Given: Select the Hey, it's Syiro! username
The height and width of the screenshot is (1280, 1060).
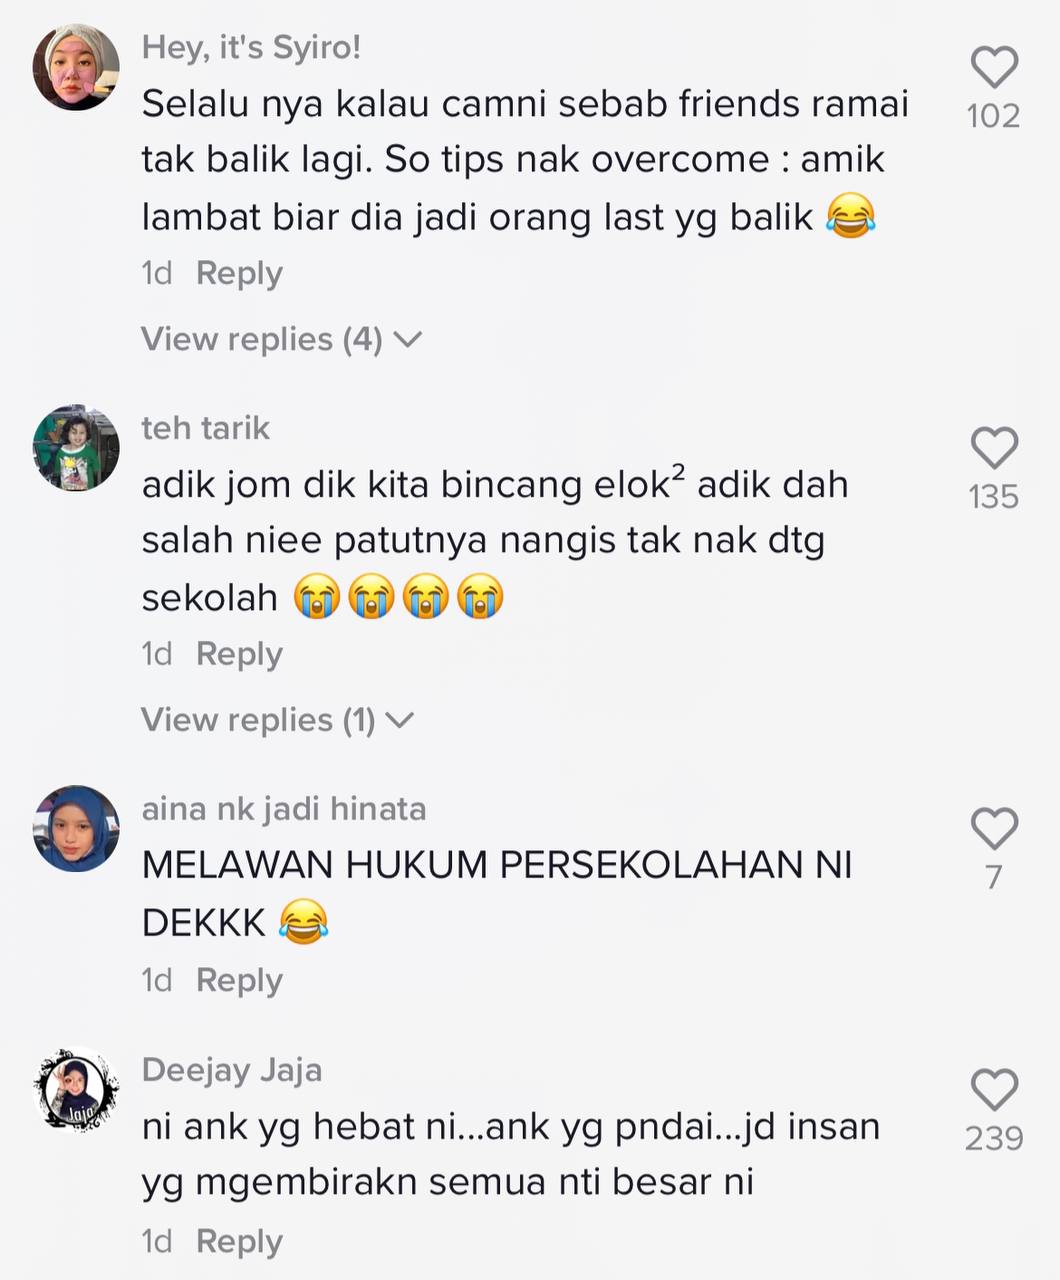Looking at the screenshot, I should pyautogui.click(x=251, y=47).
